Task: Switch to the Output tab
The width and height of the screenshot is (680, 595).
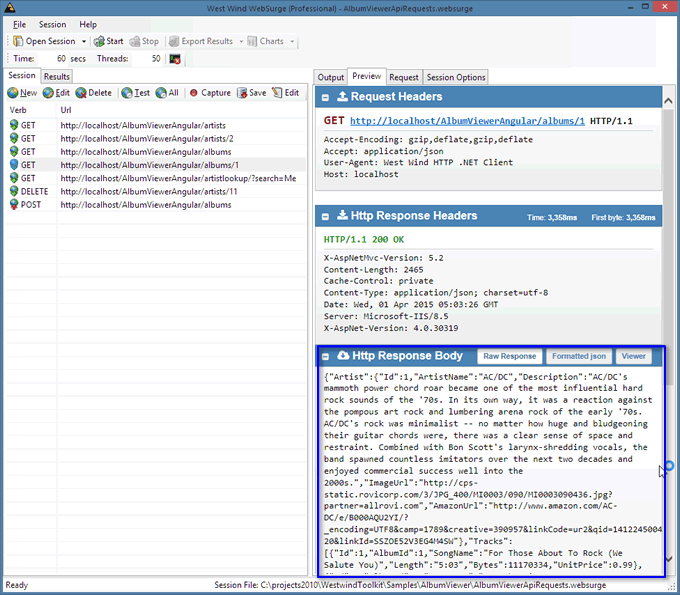Action: tap(330, 77)
